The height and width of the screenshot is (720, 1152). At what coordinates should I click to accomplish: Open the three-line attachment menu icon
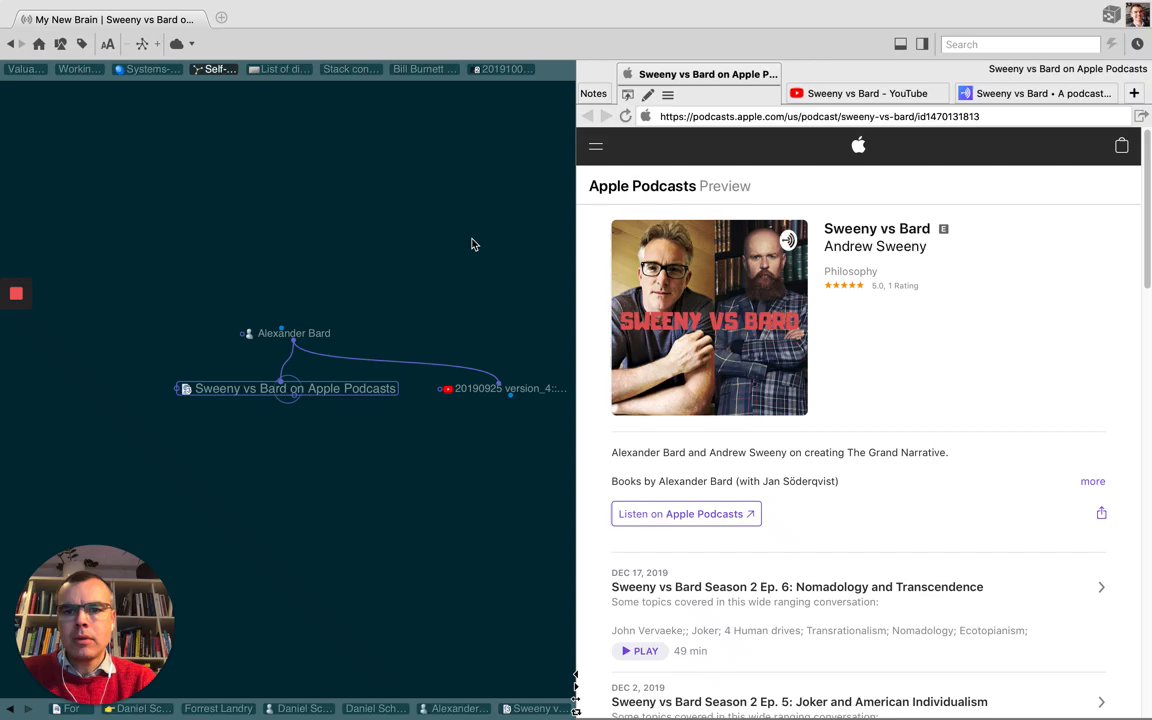[x=668, y=95]
